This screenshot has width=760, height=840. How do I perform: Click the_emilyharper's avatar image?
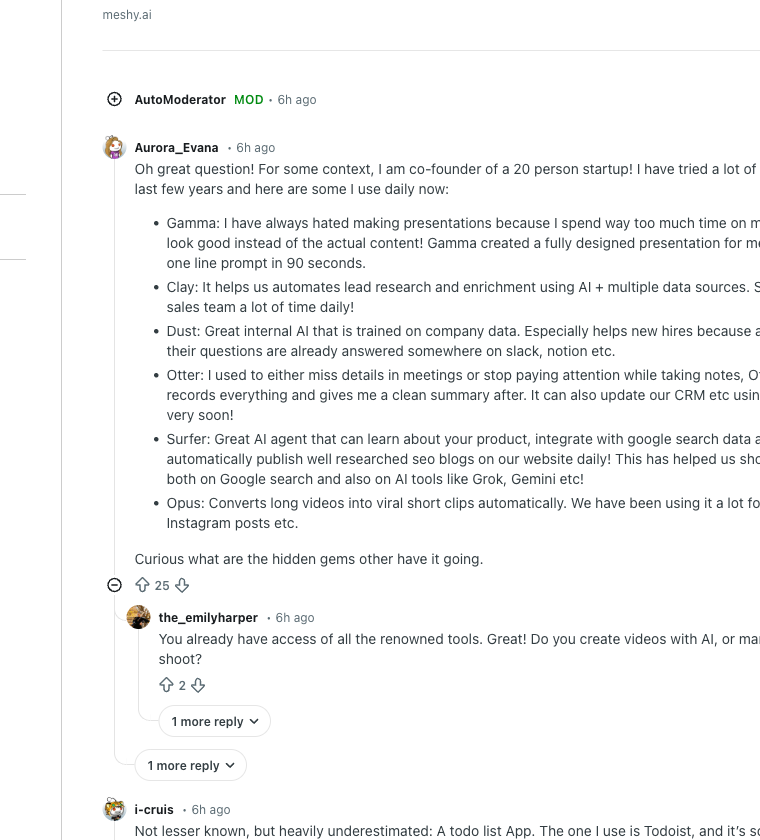pos(138,617)
